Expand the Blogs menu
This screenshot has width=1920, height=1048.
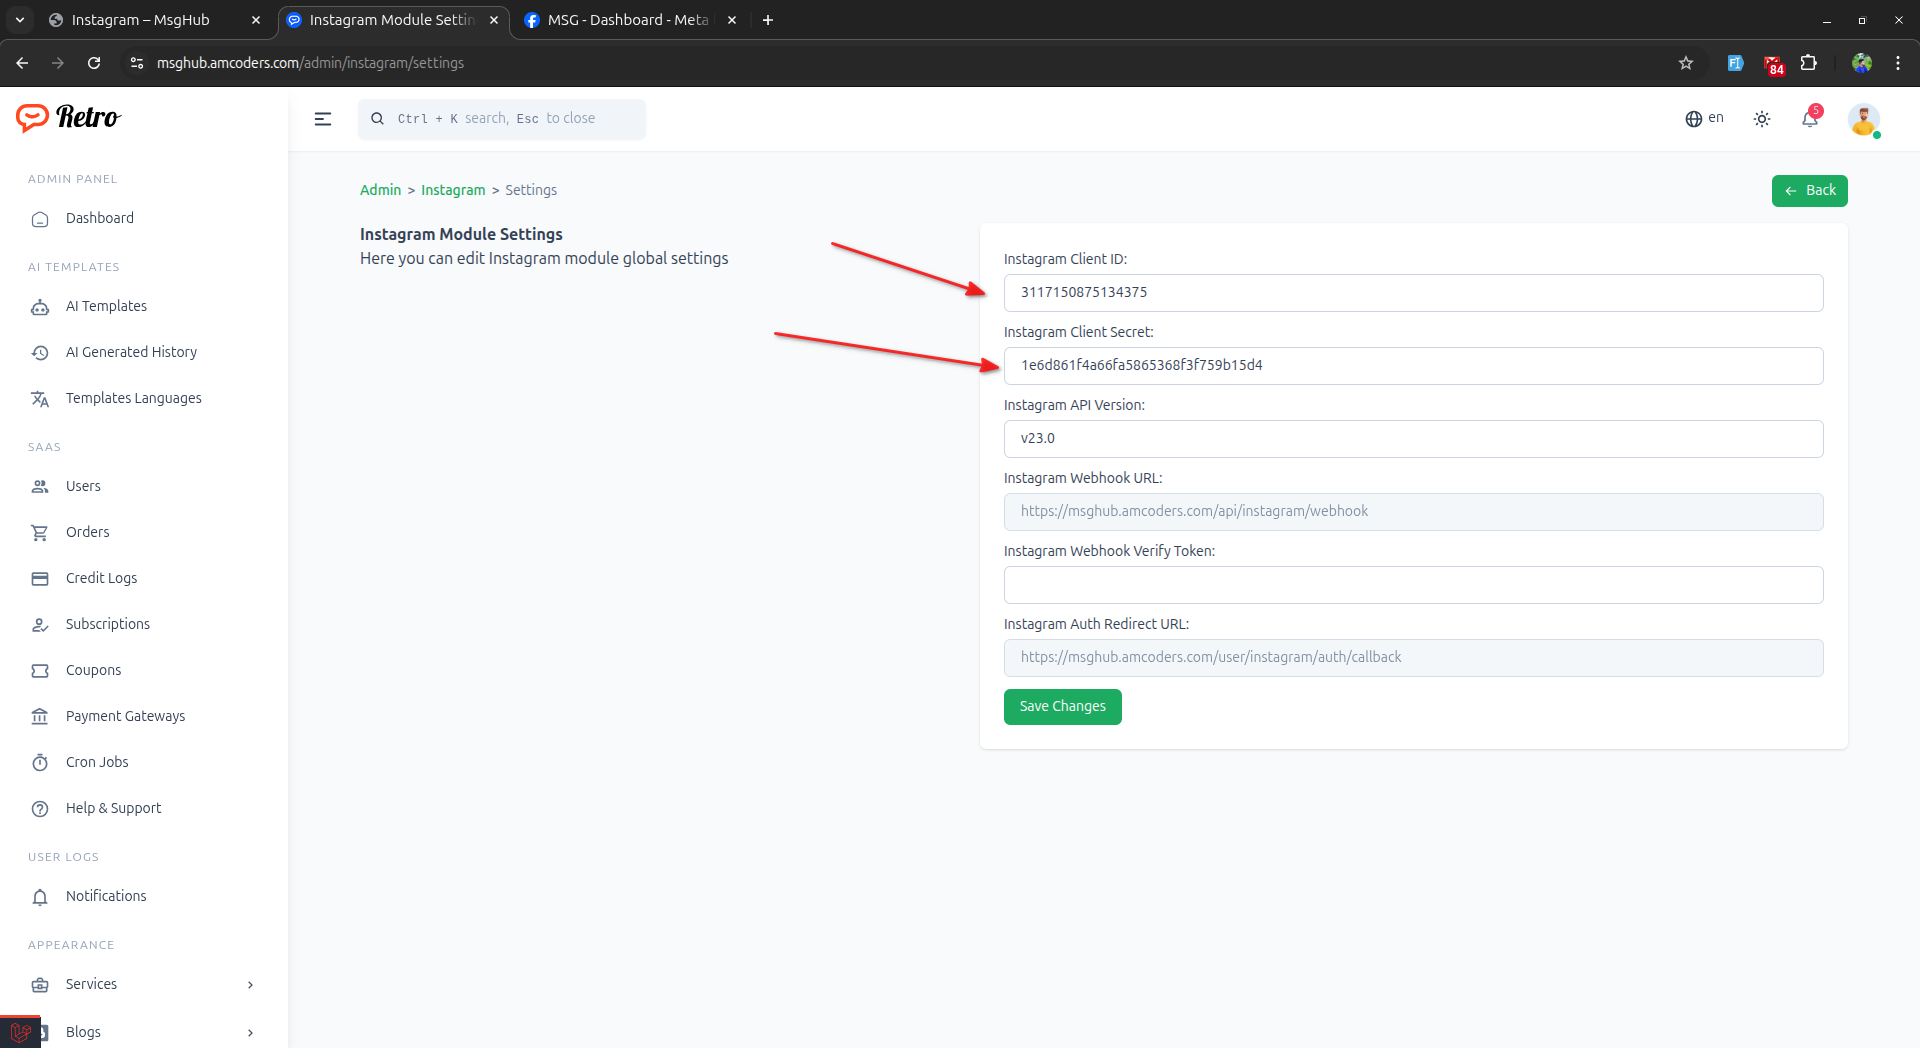[x=82, y=1032]
